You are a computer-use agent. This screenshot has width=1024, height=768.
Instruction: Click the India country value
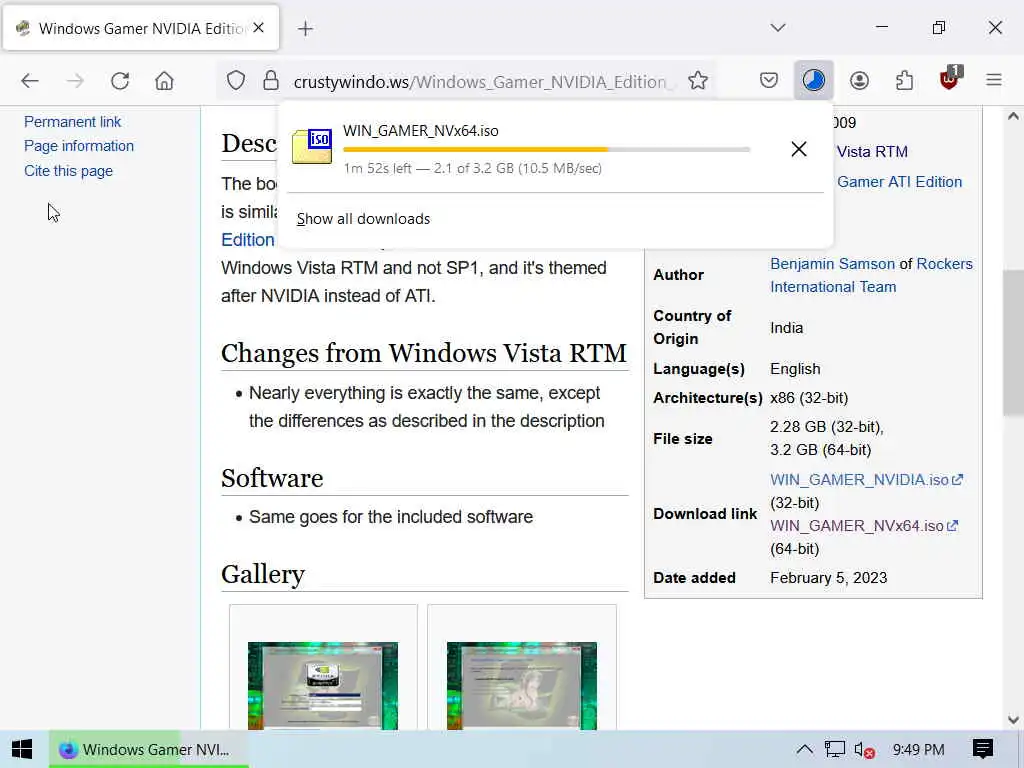786,328
